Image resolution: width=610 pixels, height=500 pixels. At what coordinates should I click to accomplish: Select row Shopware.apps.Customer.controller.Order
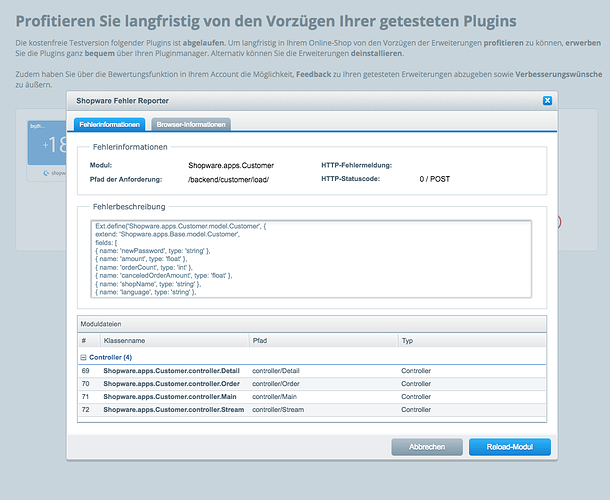click(312, 384)
